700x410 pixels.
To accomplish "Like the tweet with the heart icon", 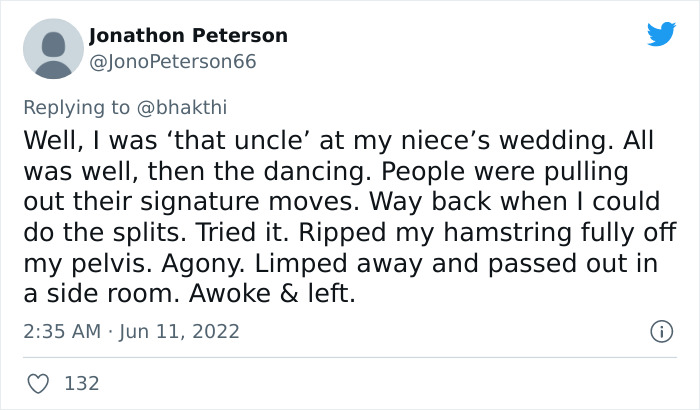I will point(40,383).
